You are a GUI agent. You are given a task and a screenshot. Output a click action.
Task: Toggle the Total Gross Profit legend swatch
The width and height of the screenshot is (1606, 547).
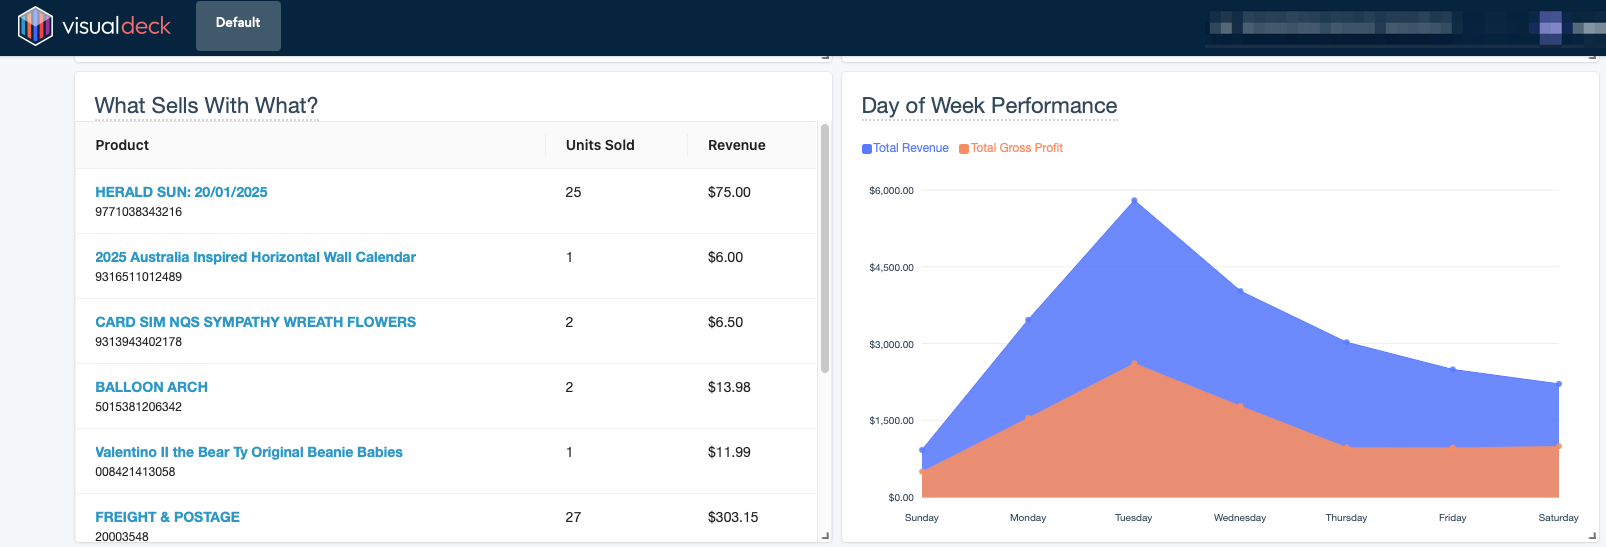[964, 149]
